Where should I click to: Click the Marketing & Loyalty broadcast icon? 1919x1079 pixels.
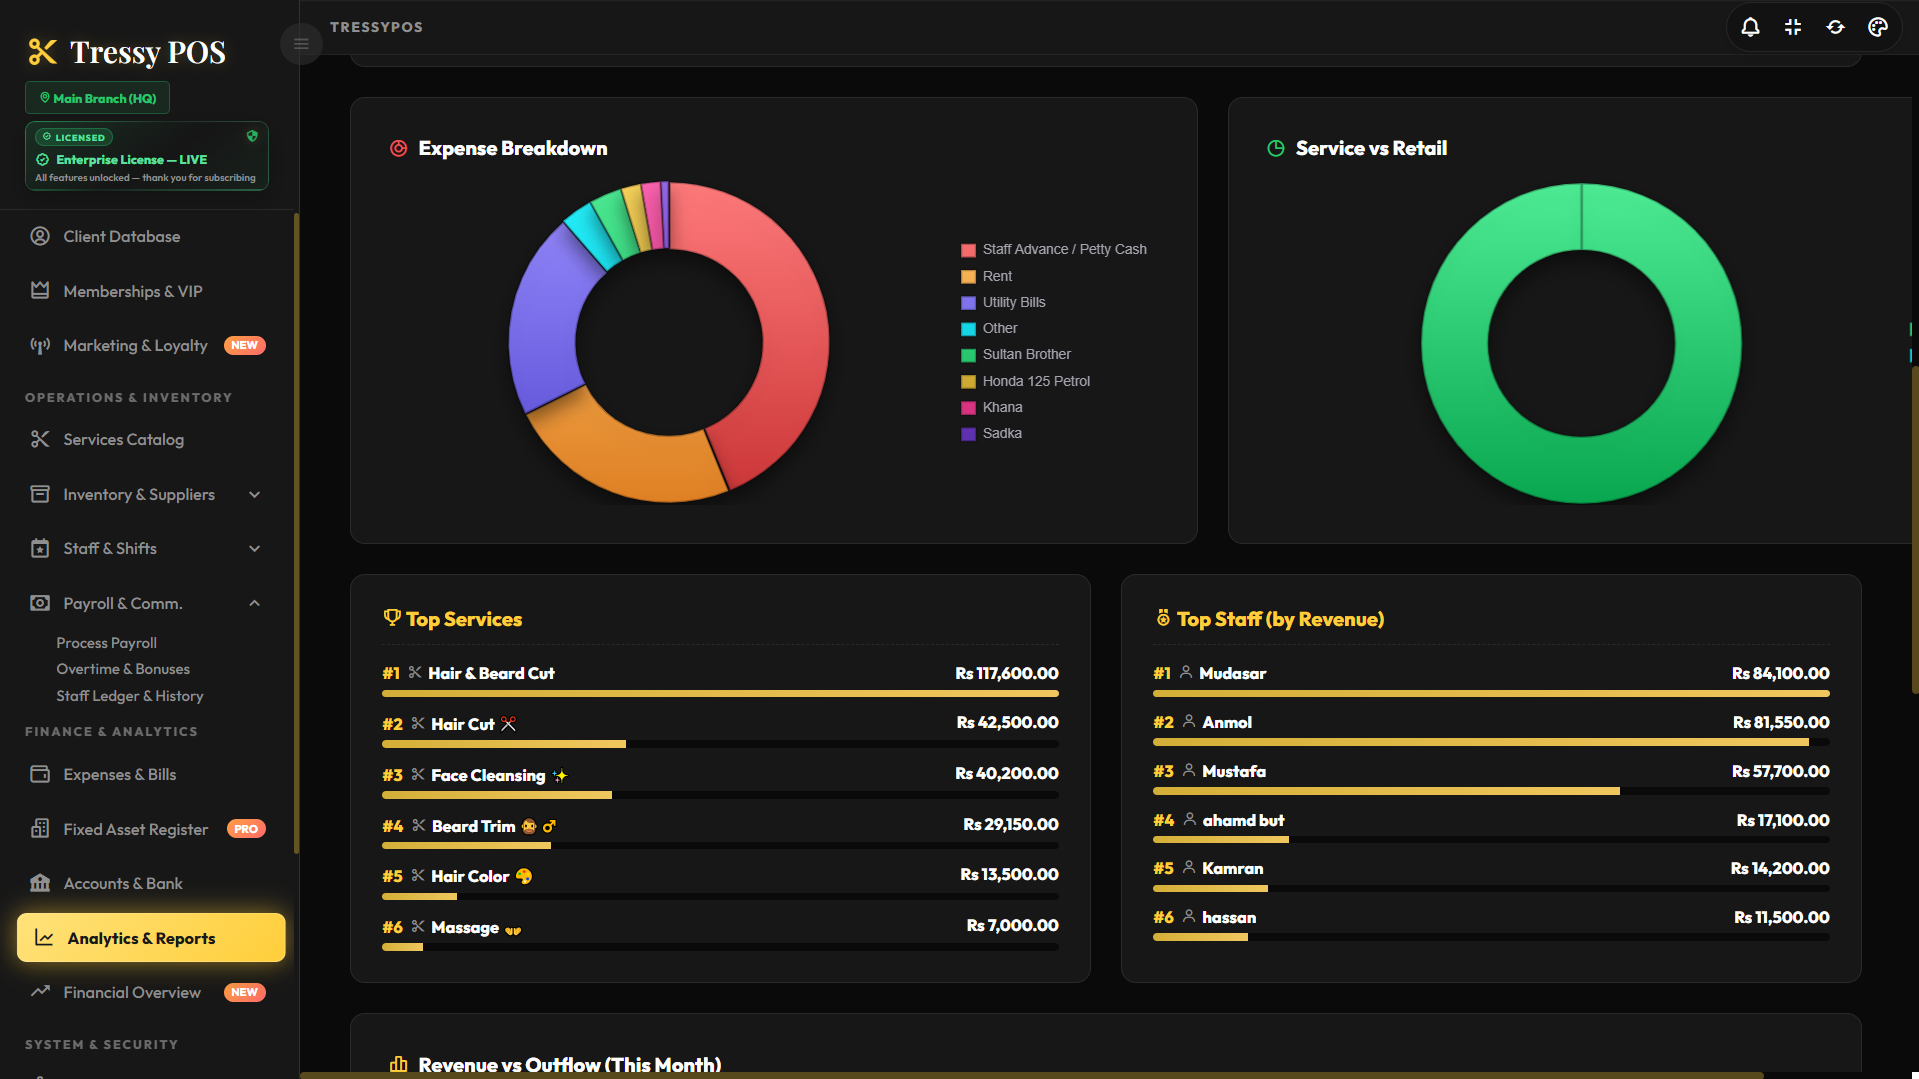point(40,346)
